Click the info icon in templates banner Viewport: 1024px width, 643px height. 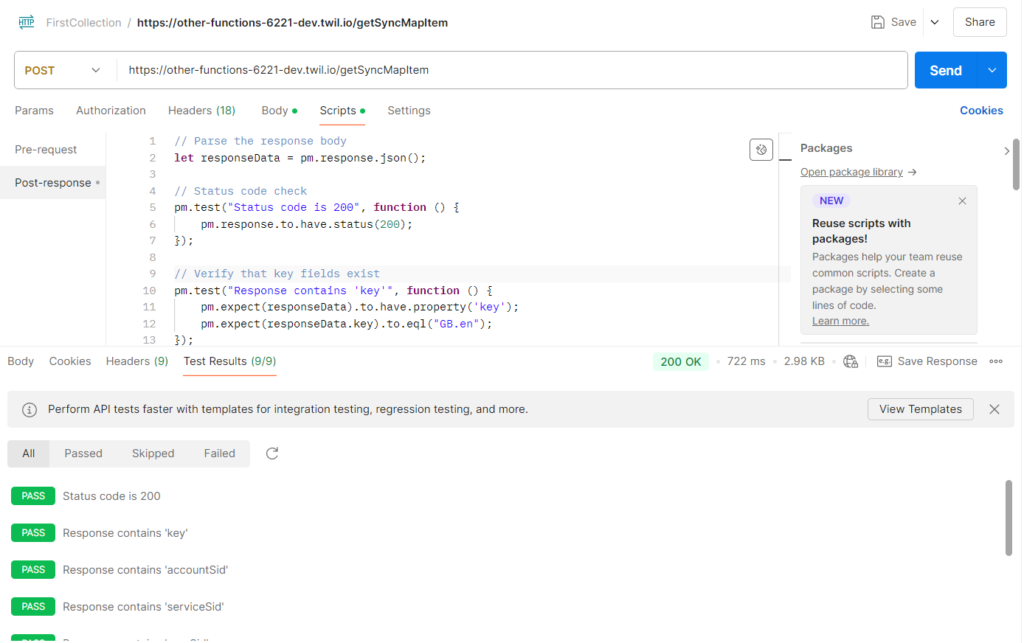[29, 409]
